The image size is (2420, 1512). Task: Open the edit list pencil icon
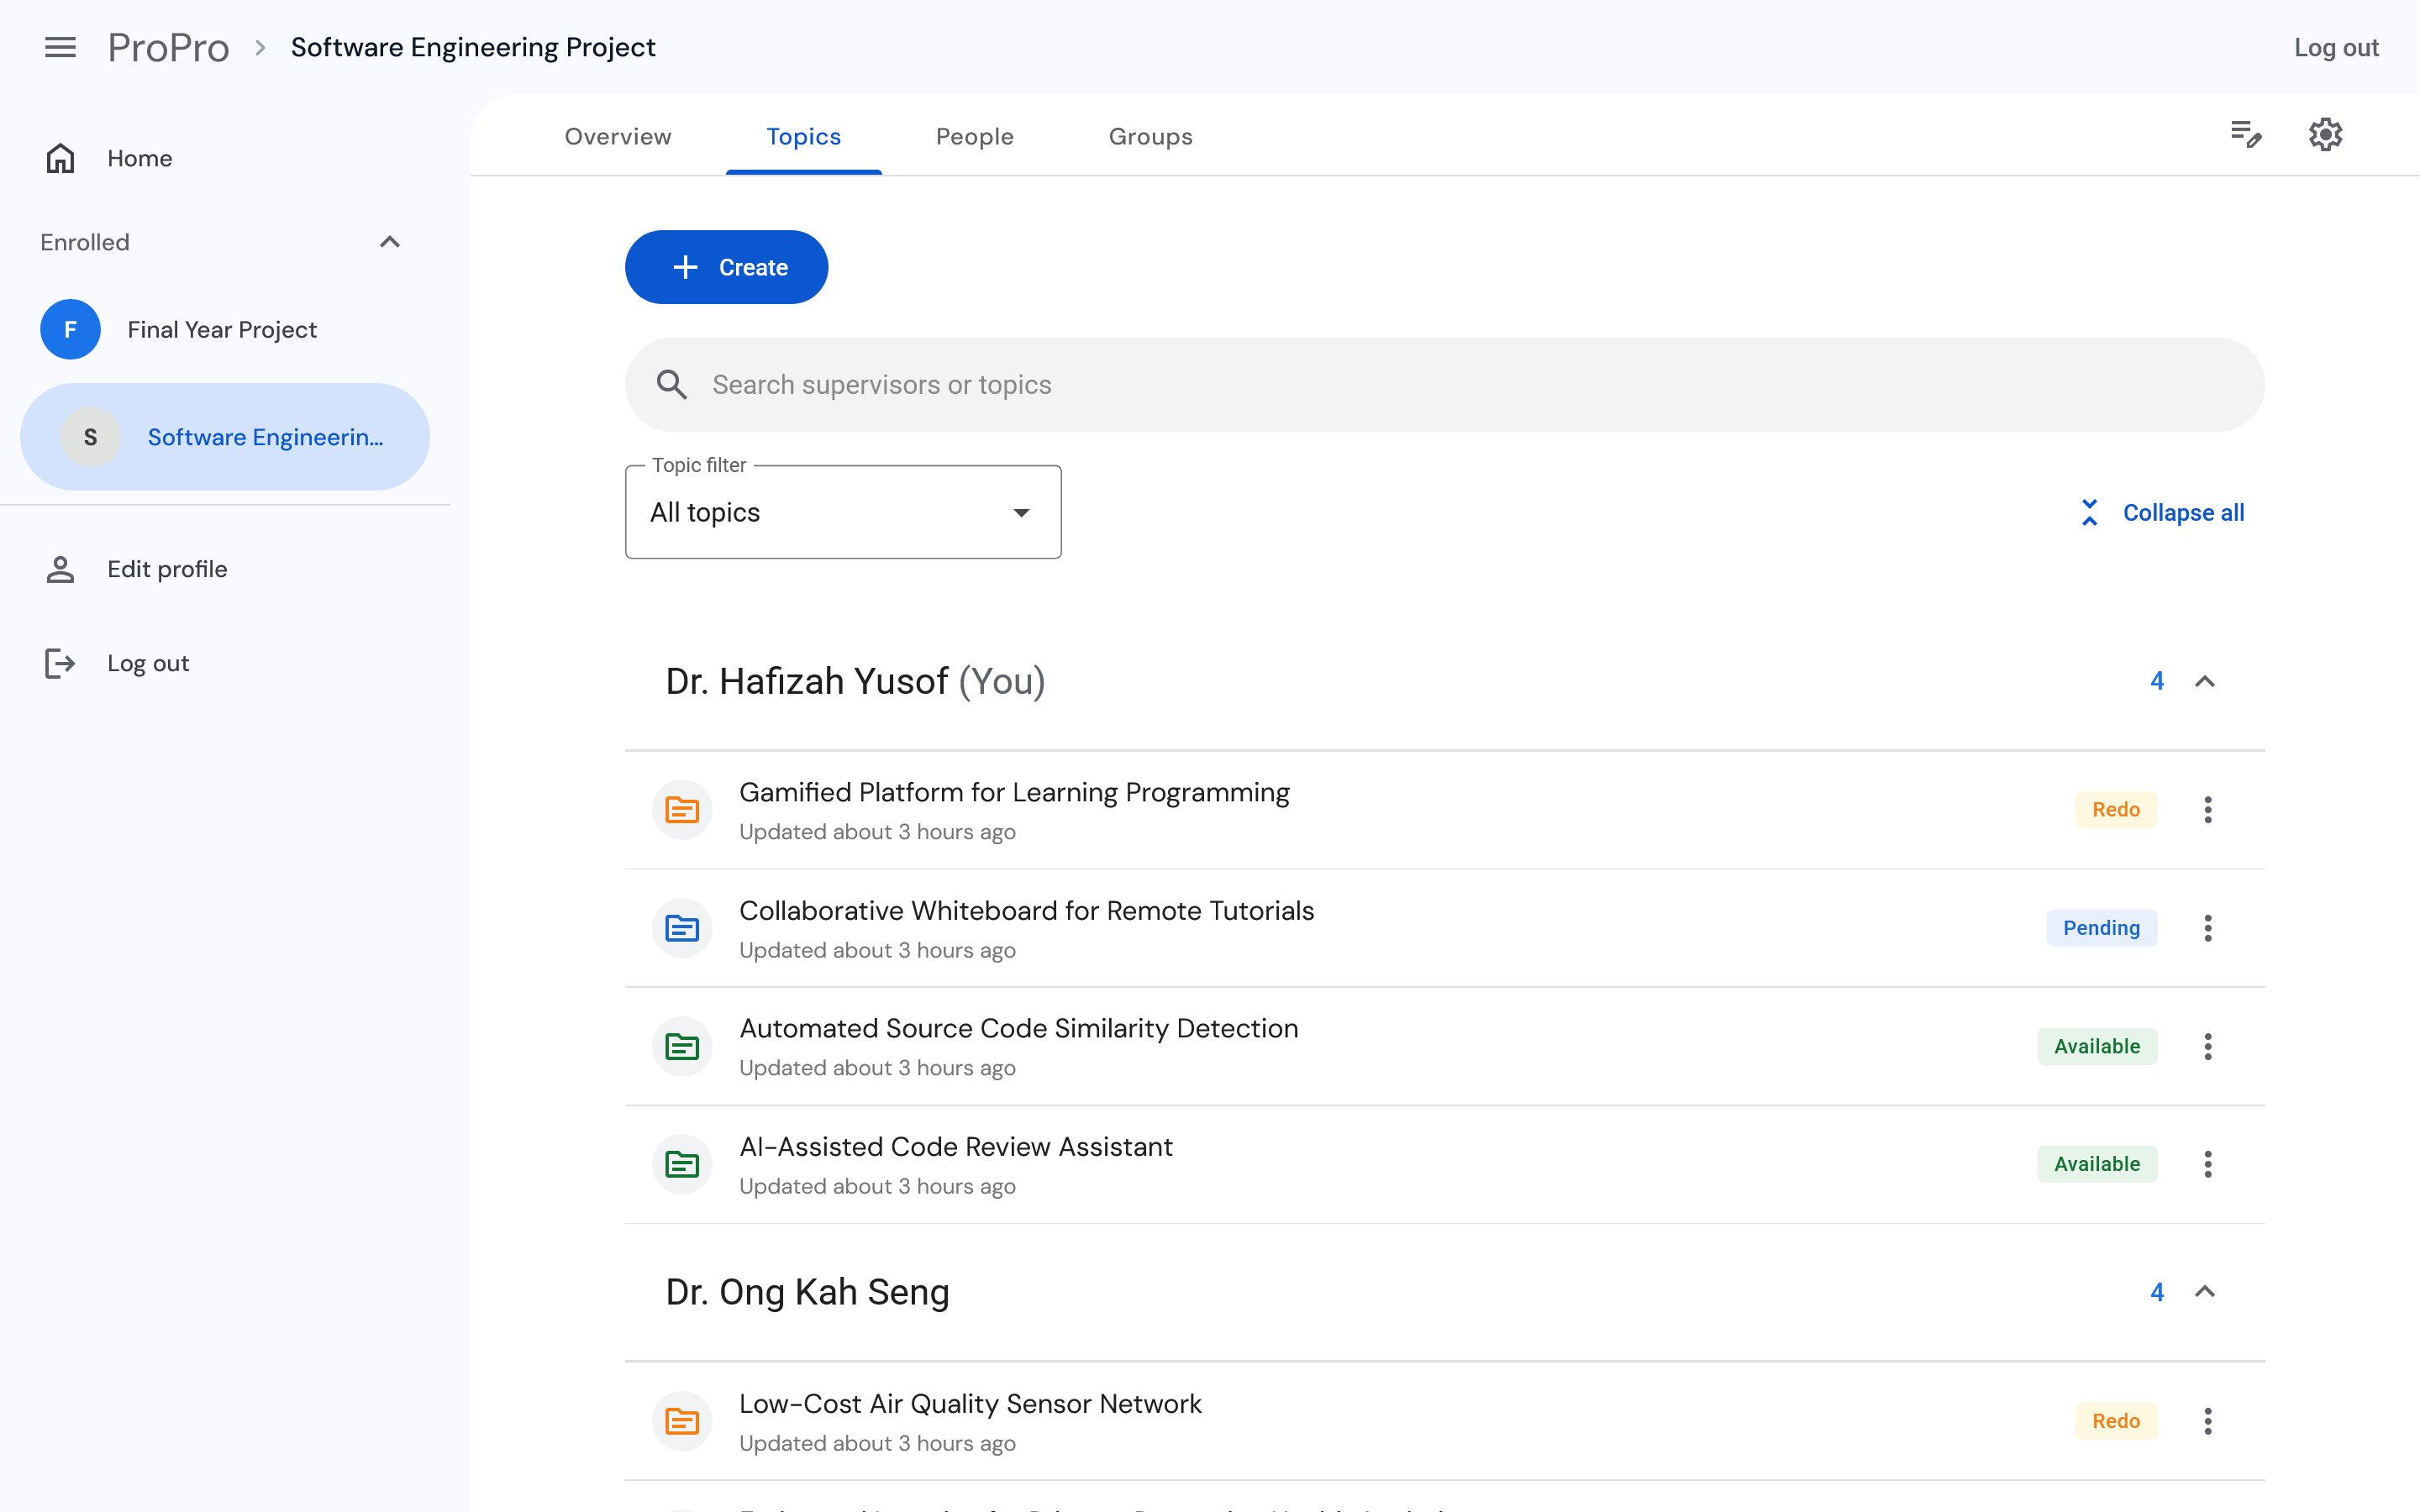(2246, 134)
